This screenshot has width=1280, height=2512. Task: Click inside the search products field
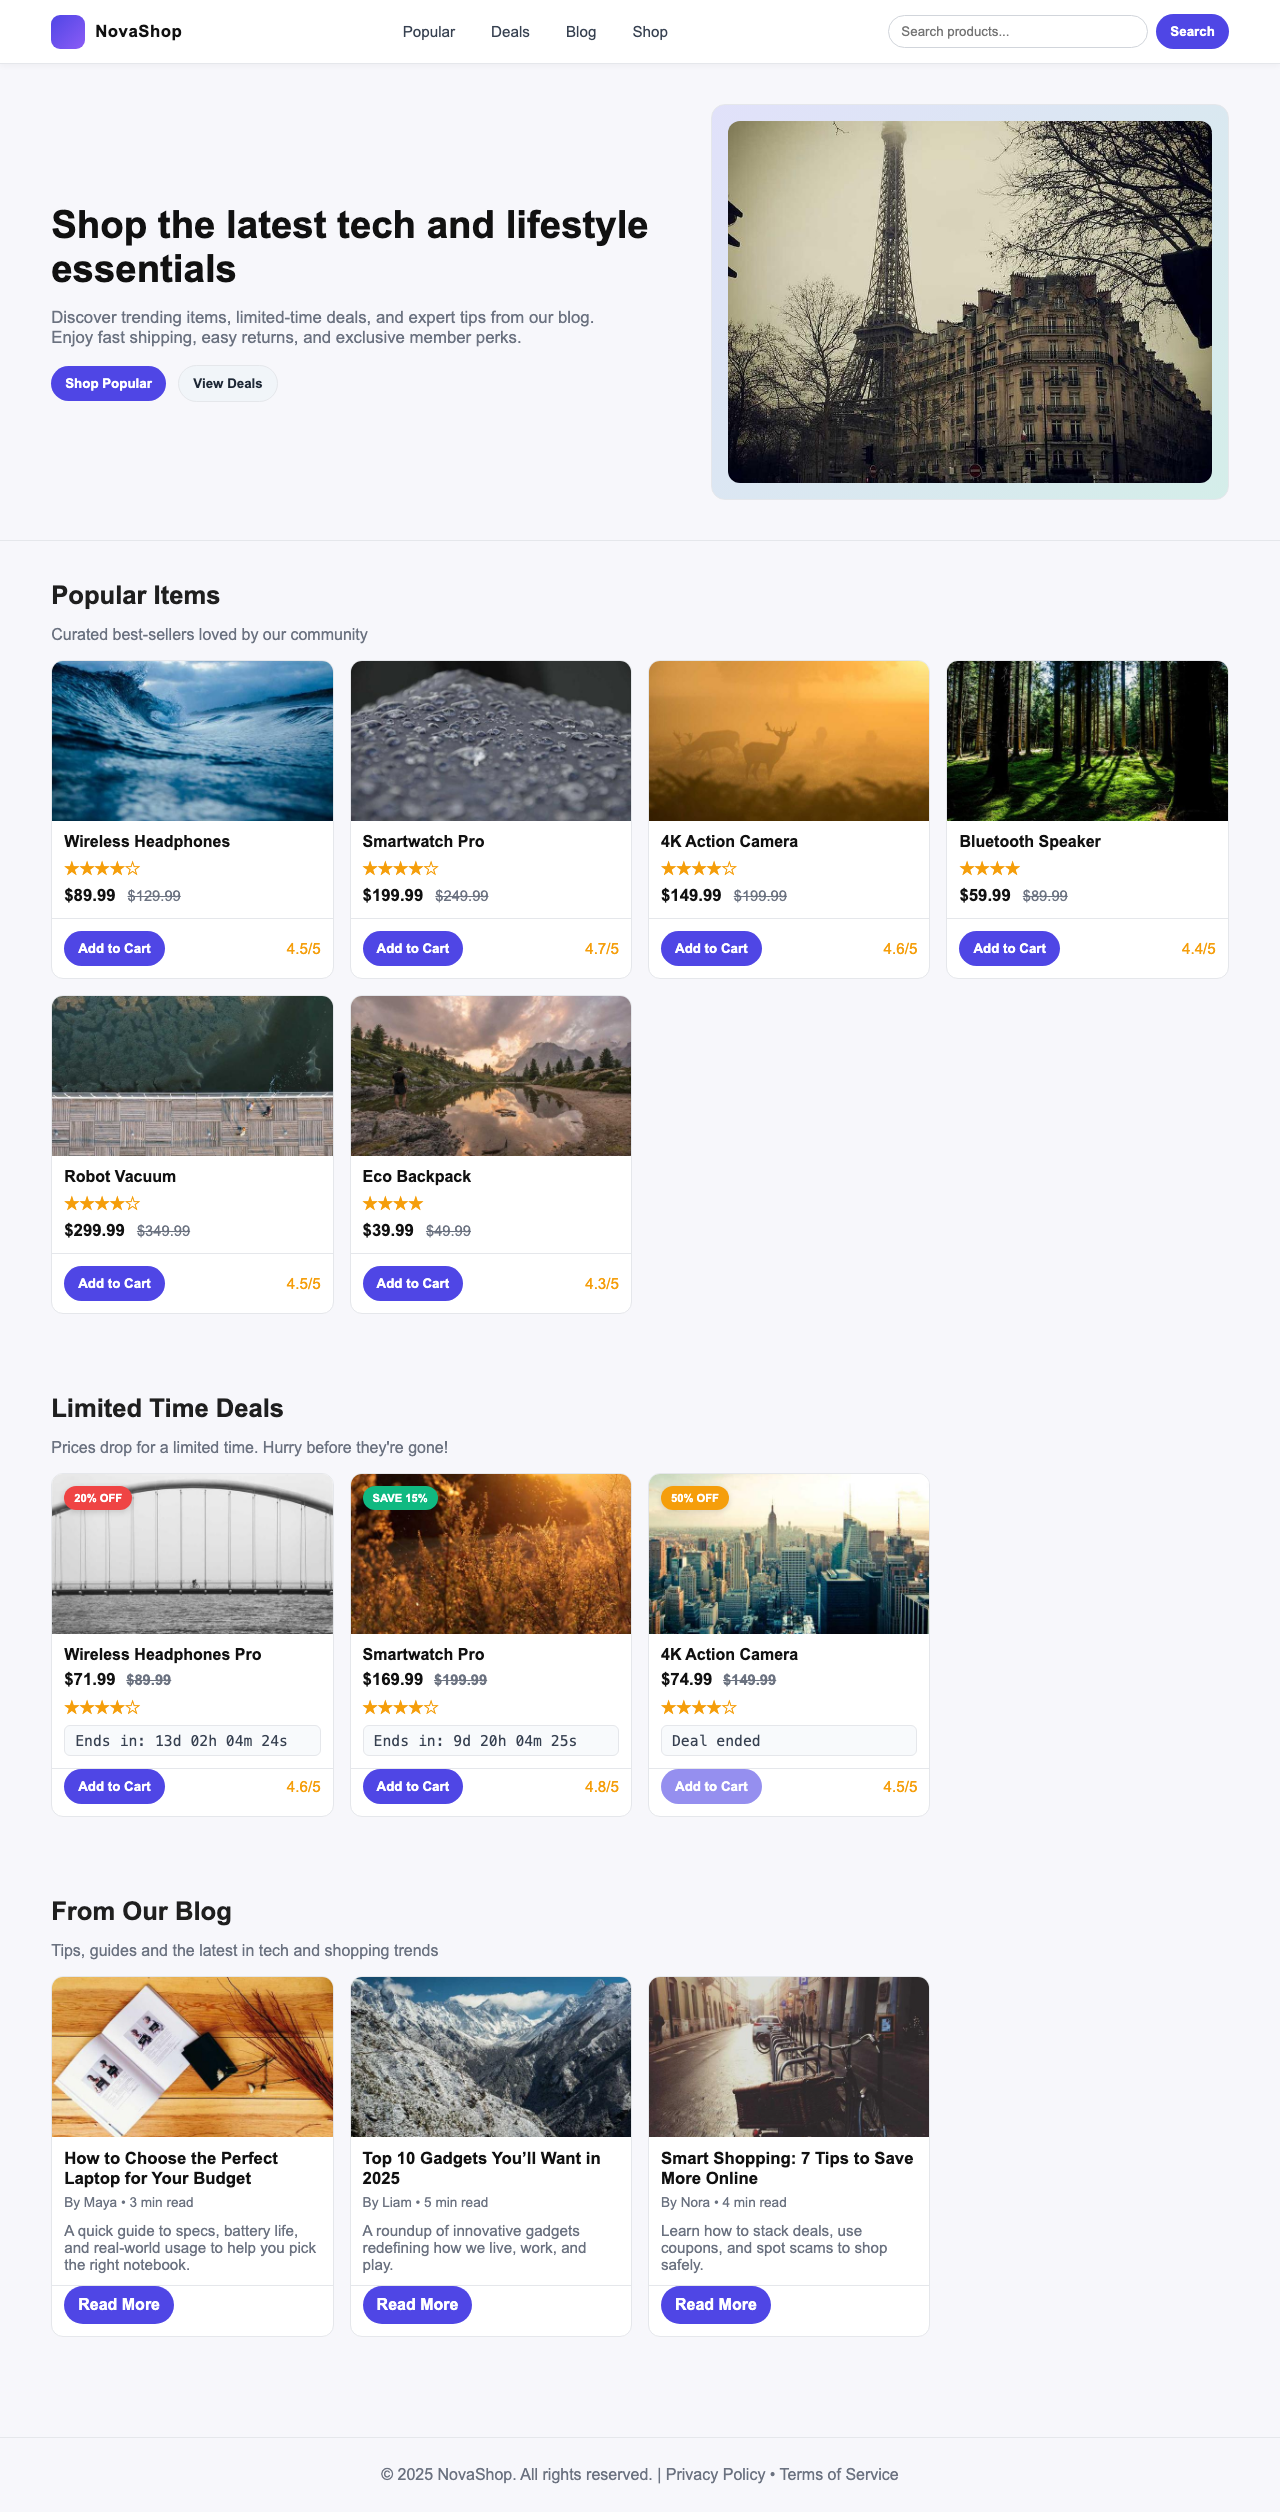1017,31
